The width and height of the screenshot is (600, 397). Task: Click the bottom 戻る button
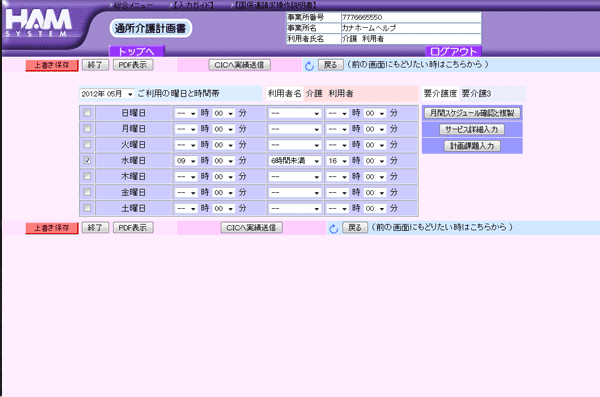point(355,228)
